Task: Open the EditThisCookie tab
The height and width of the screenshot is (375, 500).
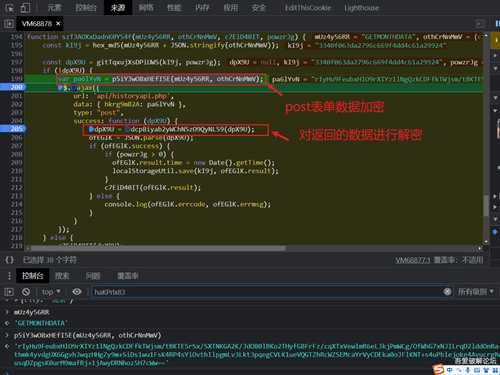Action: (x=308, y=8)
